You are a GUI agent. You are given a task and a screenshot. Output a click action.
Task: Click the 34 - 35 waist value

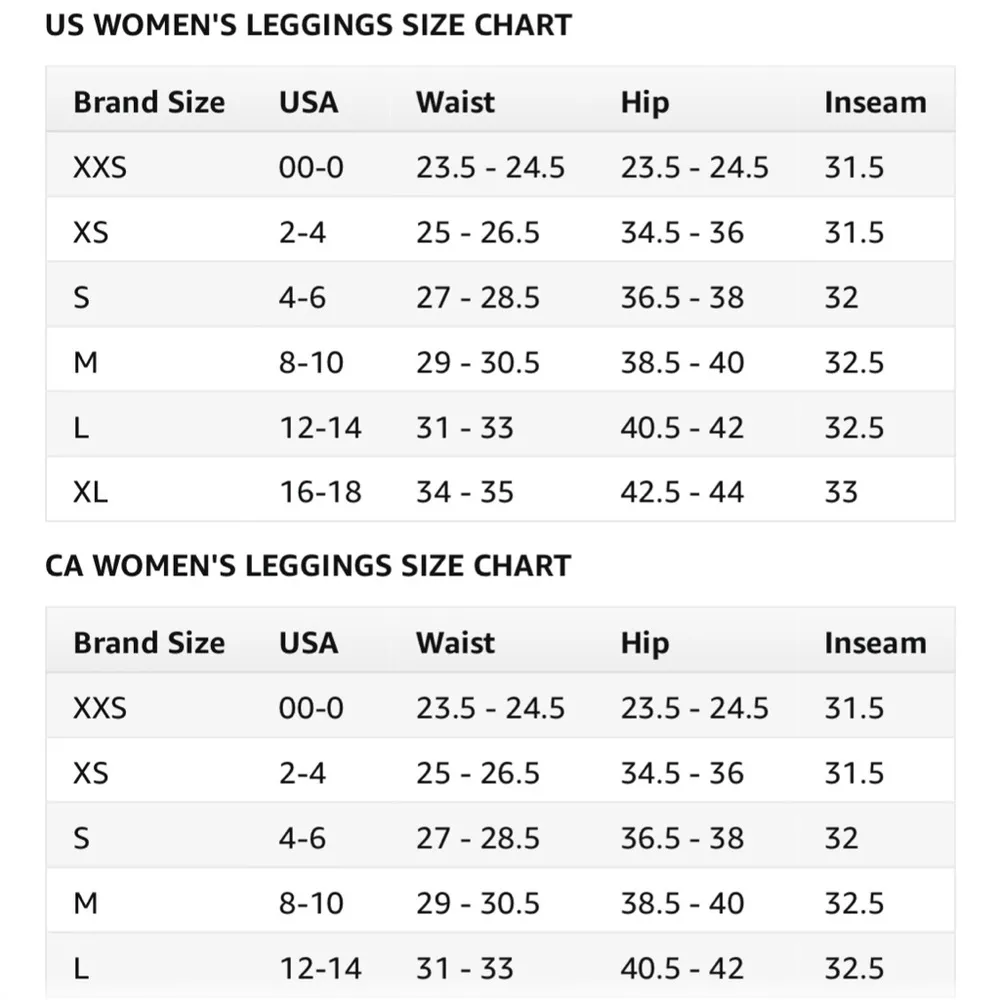(464, 492)
